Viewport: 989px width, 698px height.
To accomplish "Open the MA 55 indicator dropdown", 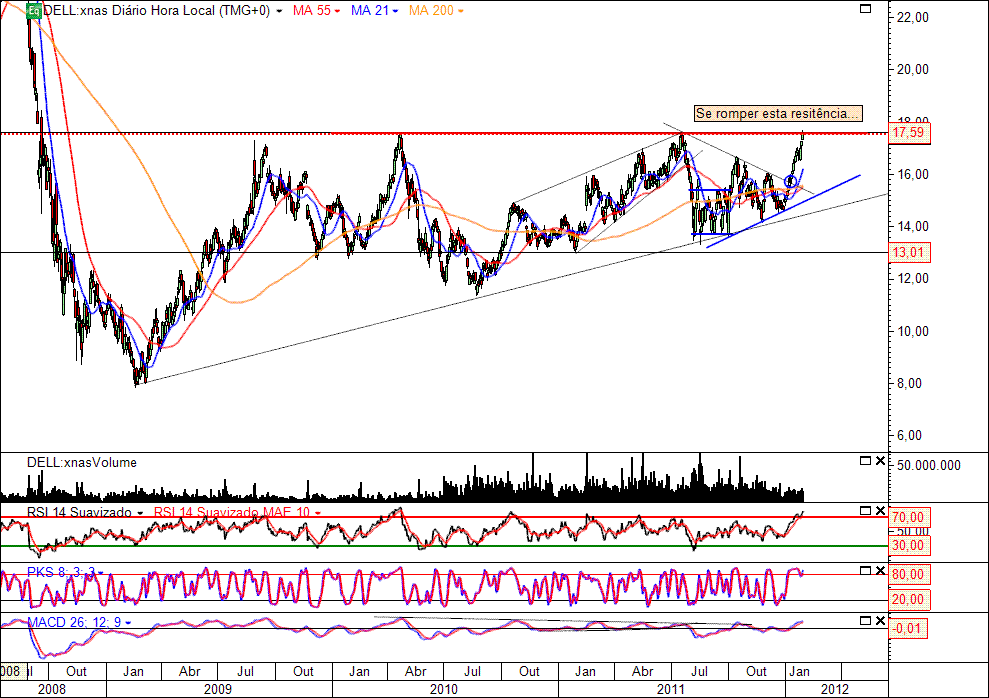I will (x=337, y=11).
